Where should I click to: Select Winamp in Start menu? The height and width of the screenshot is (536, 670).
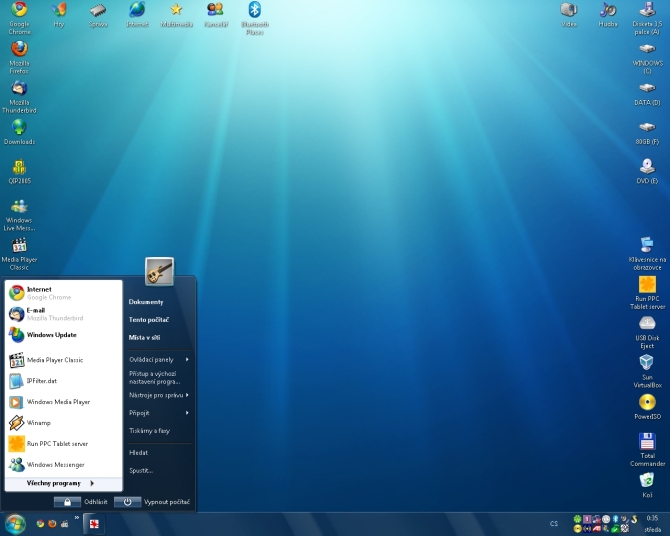(38, 423)
